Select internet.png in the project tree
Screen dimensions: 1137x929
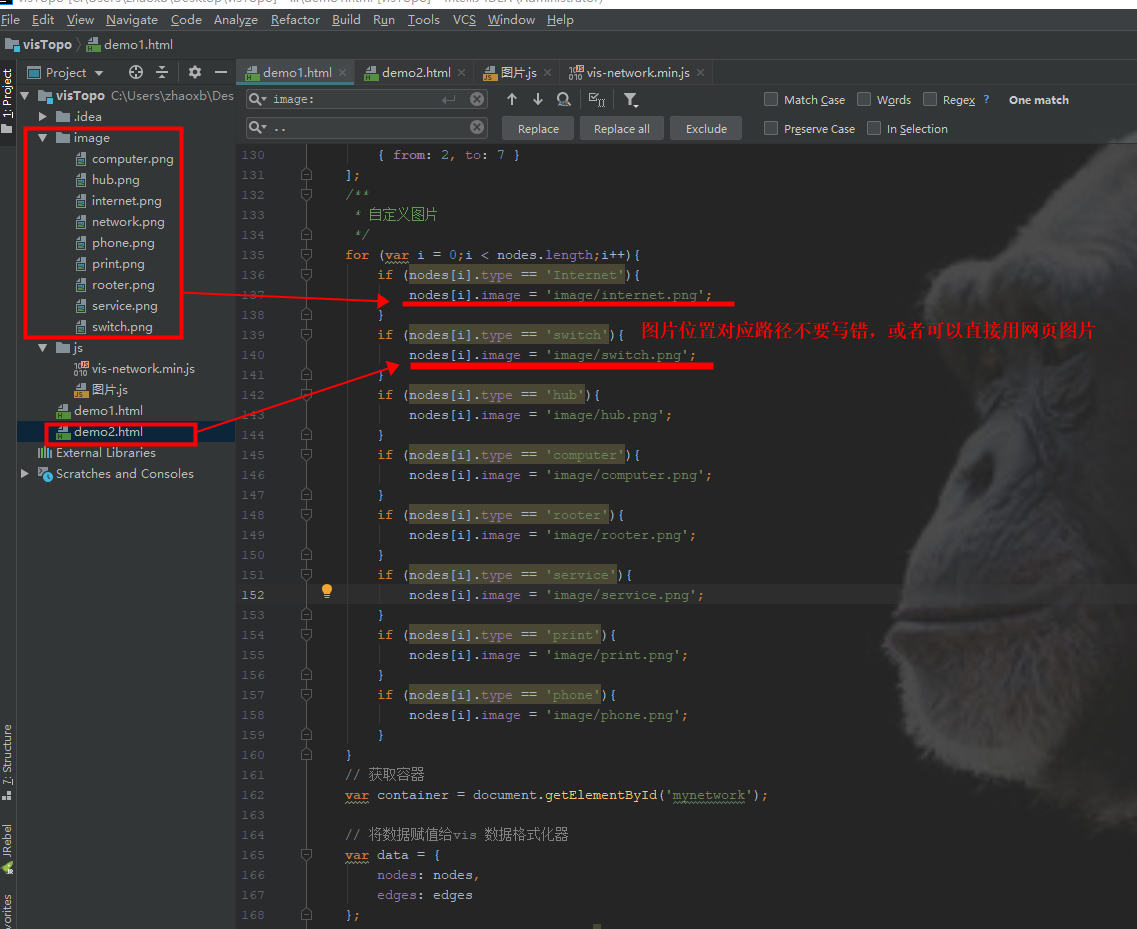pyautogui.click(x=126, y=201)
